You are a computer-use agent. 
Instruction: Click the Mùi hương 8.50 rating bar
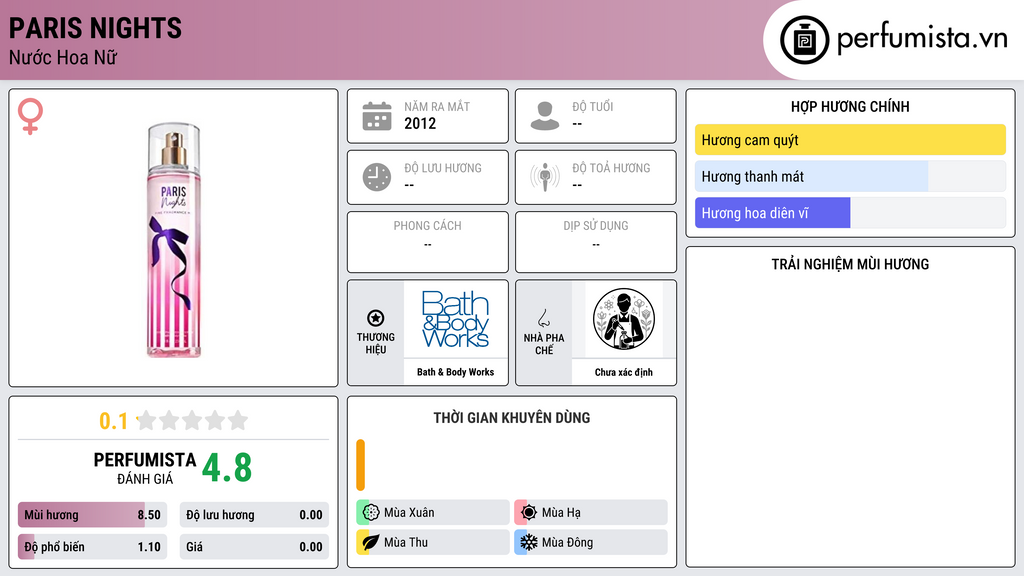coord(92,515)
